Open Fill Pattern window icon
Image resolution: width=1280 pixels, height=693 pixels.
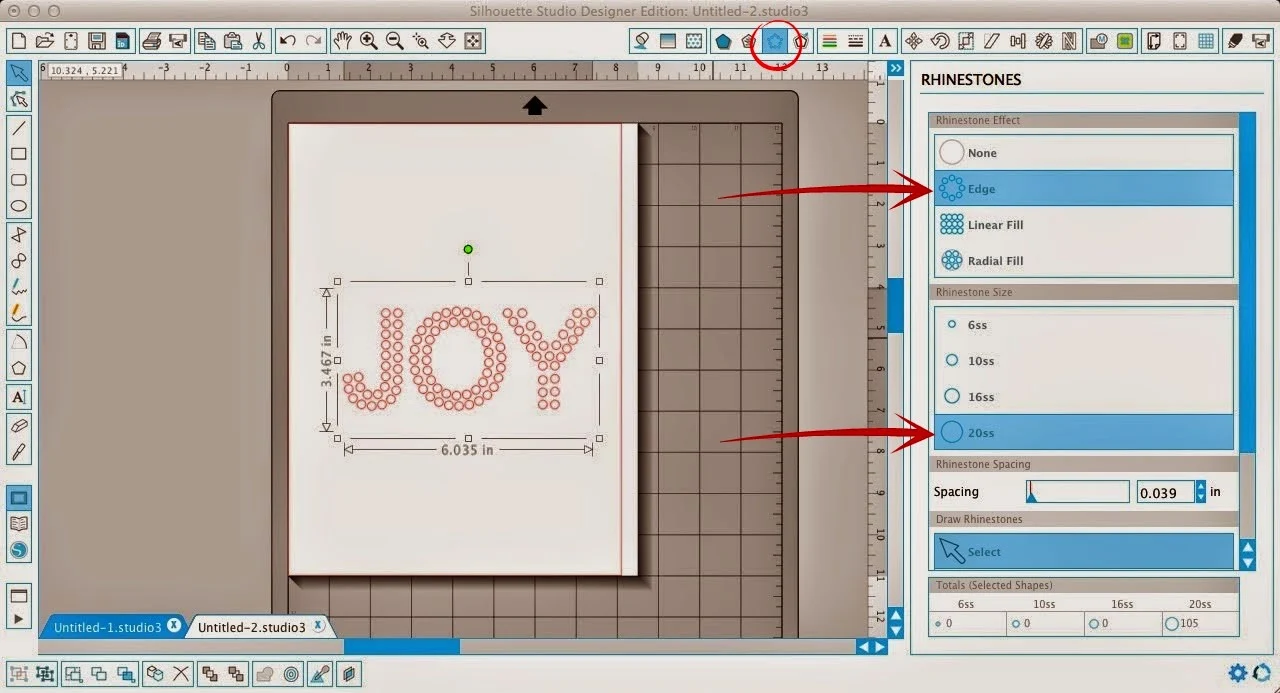coord(693,41)
